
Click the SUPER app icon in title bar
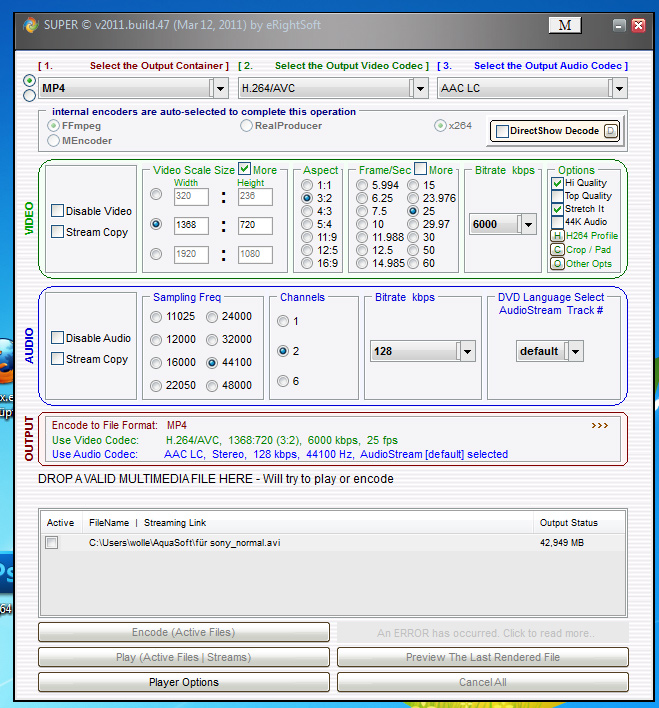coord(32,24)
